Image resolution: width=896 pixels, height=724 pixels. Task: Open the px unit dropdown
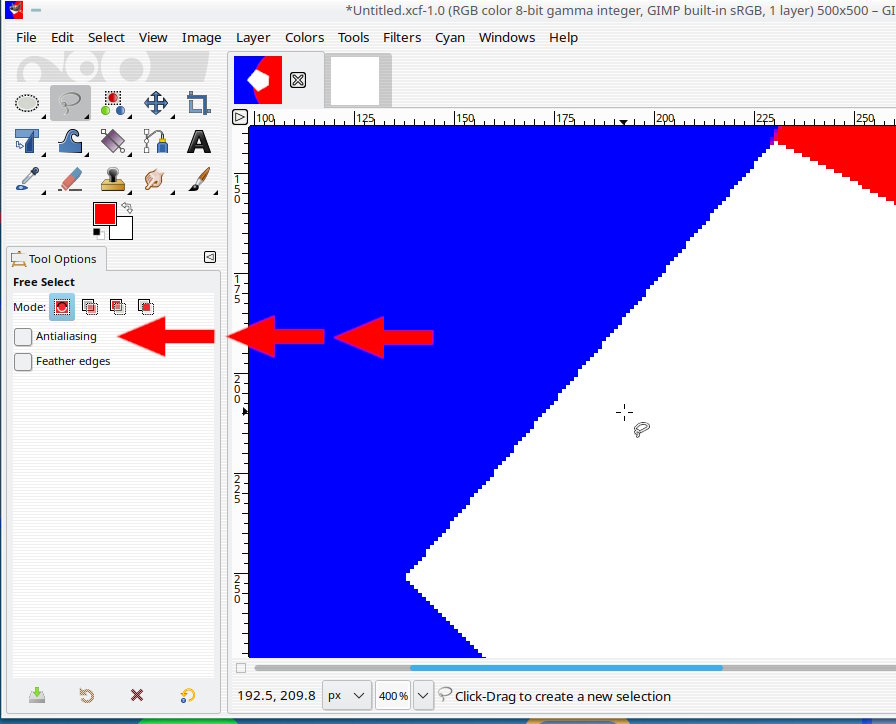(346, 695)
